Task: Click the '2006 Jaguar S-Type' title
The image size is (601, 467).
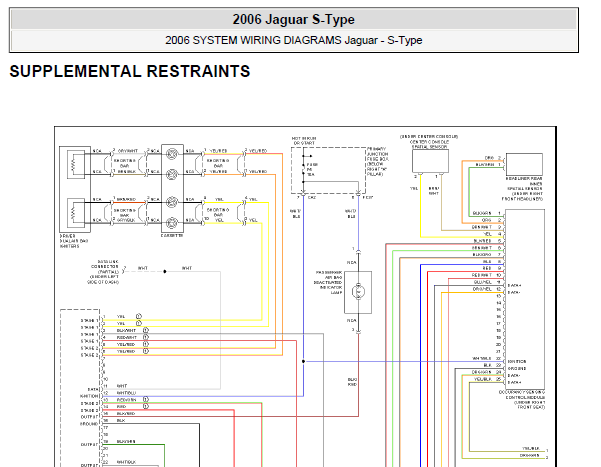Action: click(294, 20)
